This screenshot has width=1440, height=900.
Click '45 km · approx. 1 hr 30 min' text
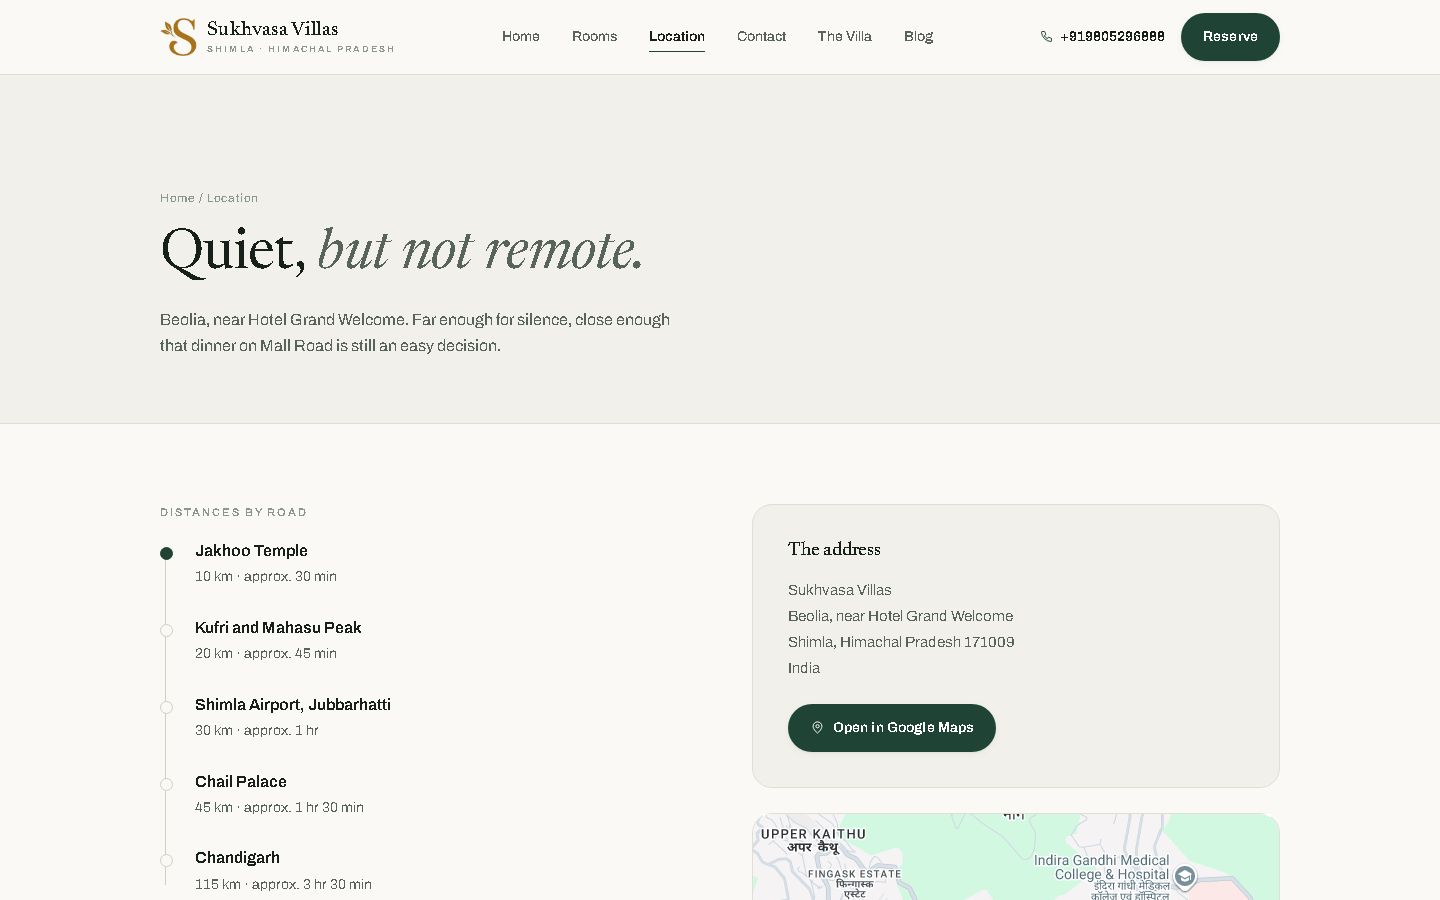point(279,808)
